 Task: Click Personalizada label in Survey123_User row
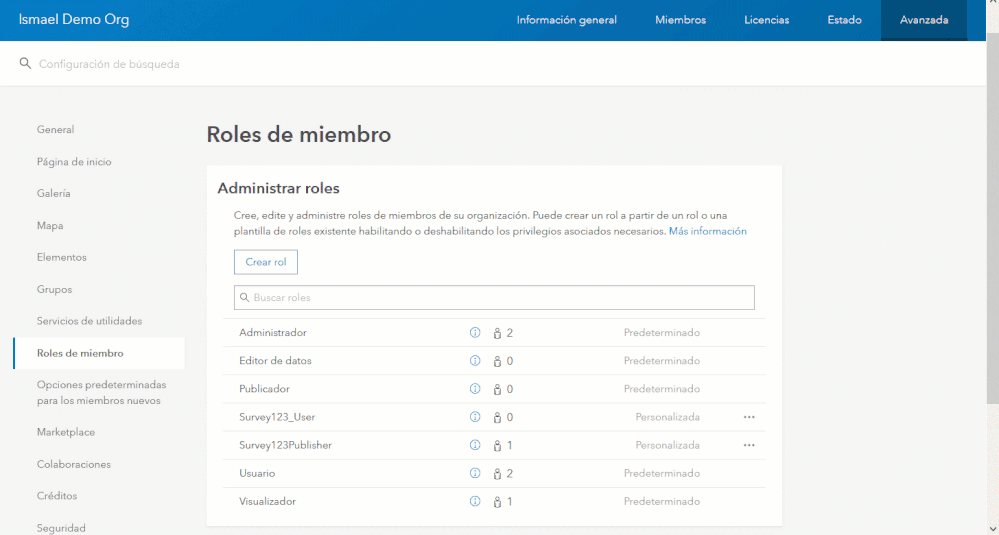pos(667,417)
